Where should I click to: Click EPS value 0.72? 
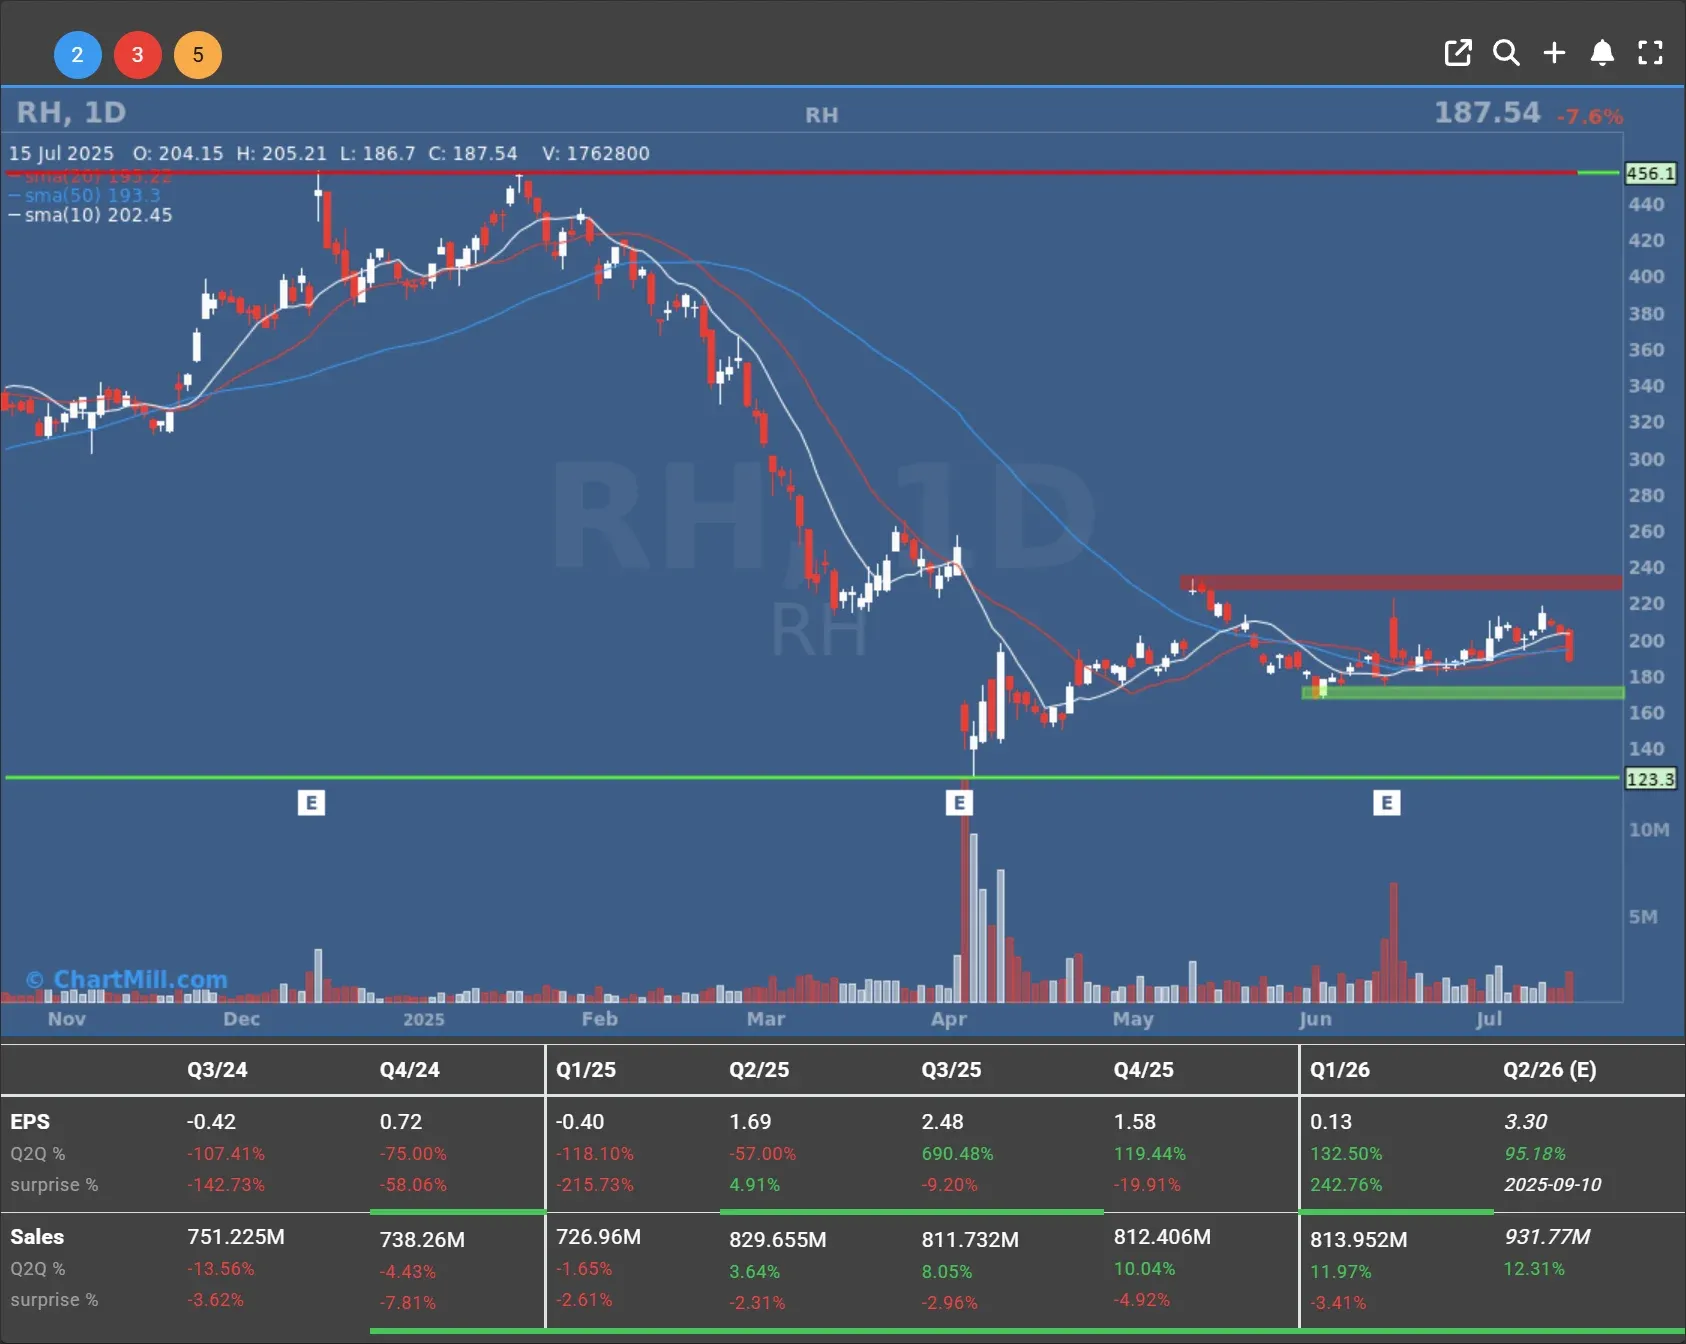(x=401, y=1122)
